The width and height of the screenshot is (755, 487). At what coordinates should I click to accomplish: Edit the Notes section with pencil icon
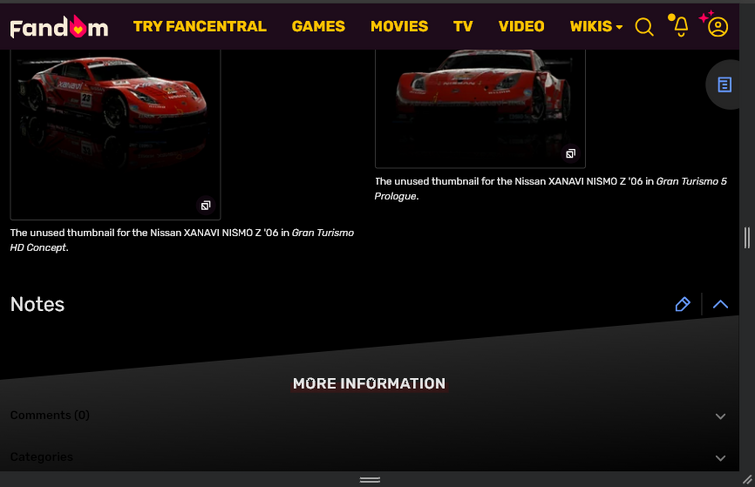click(682, 304)
